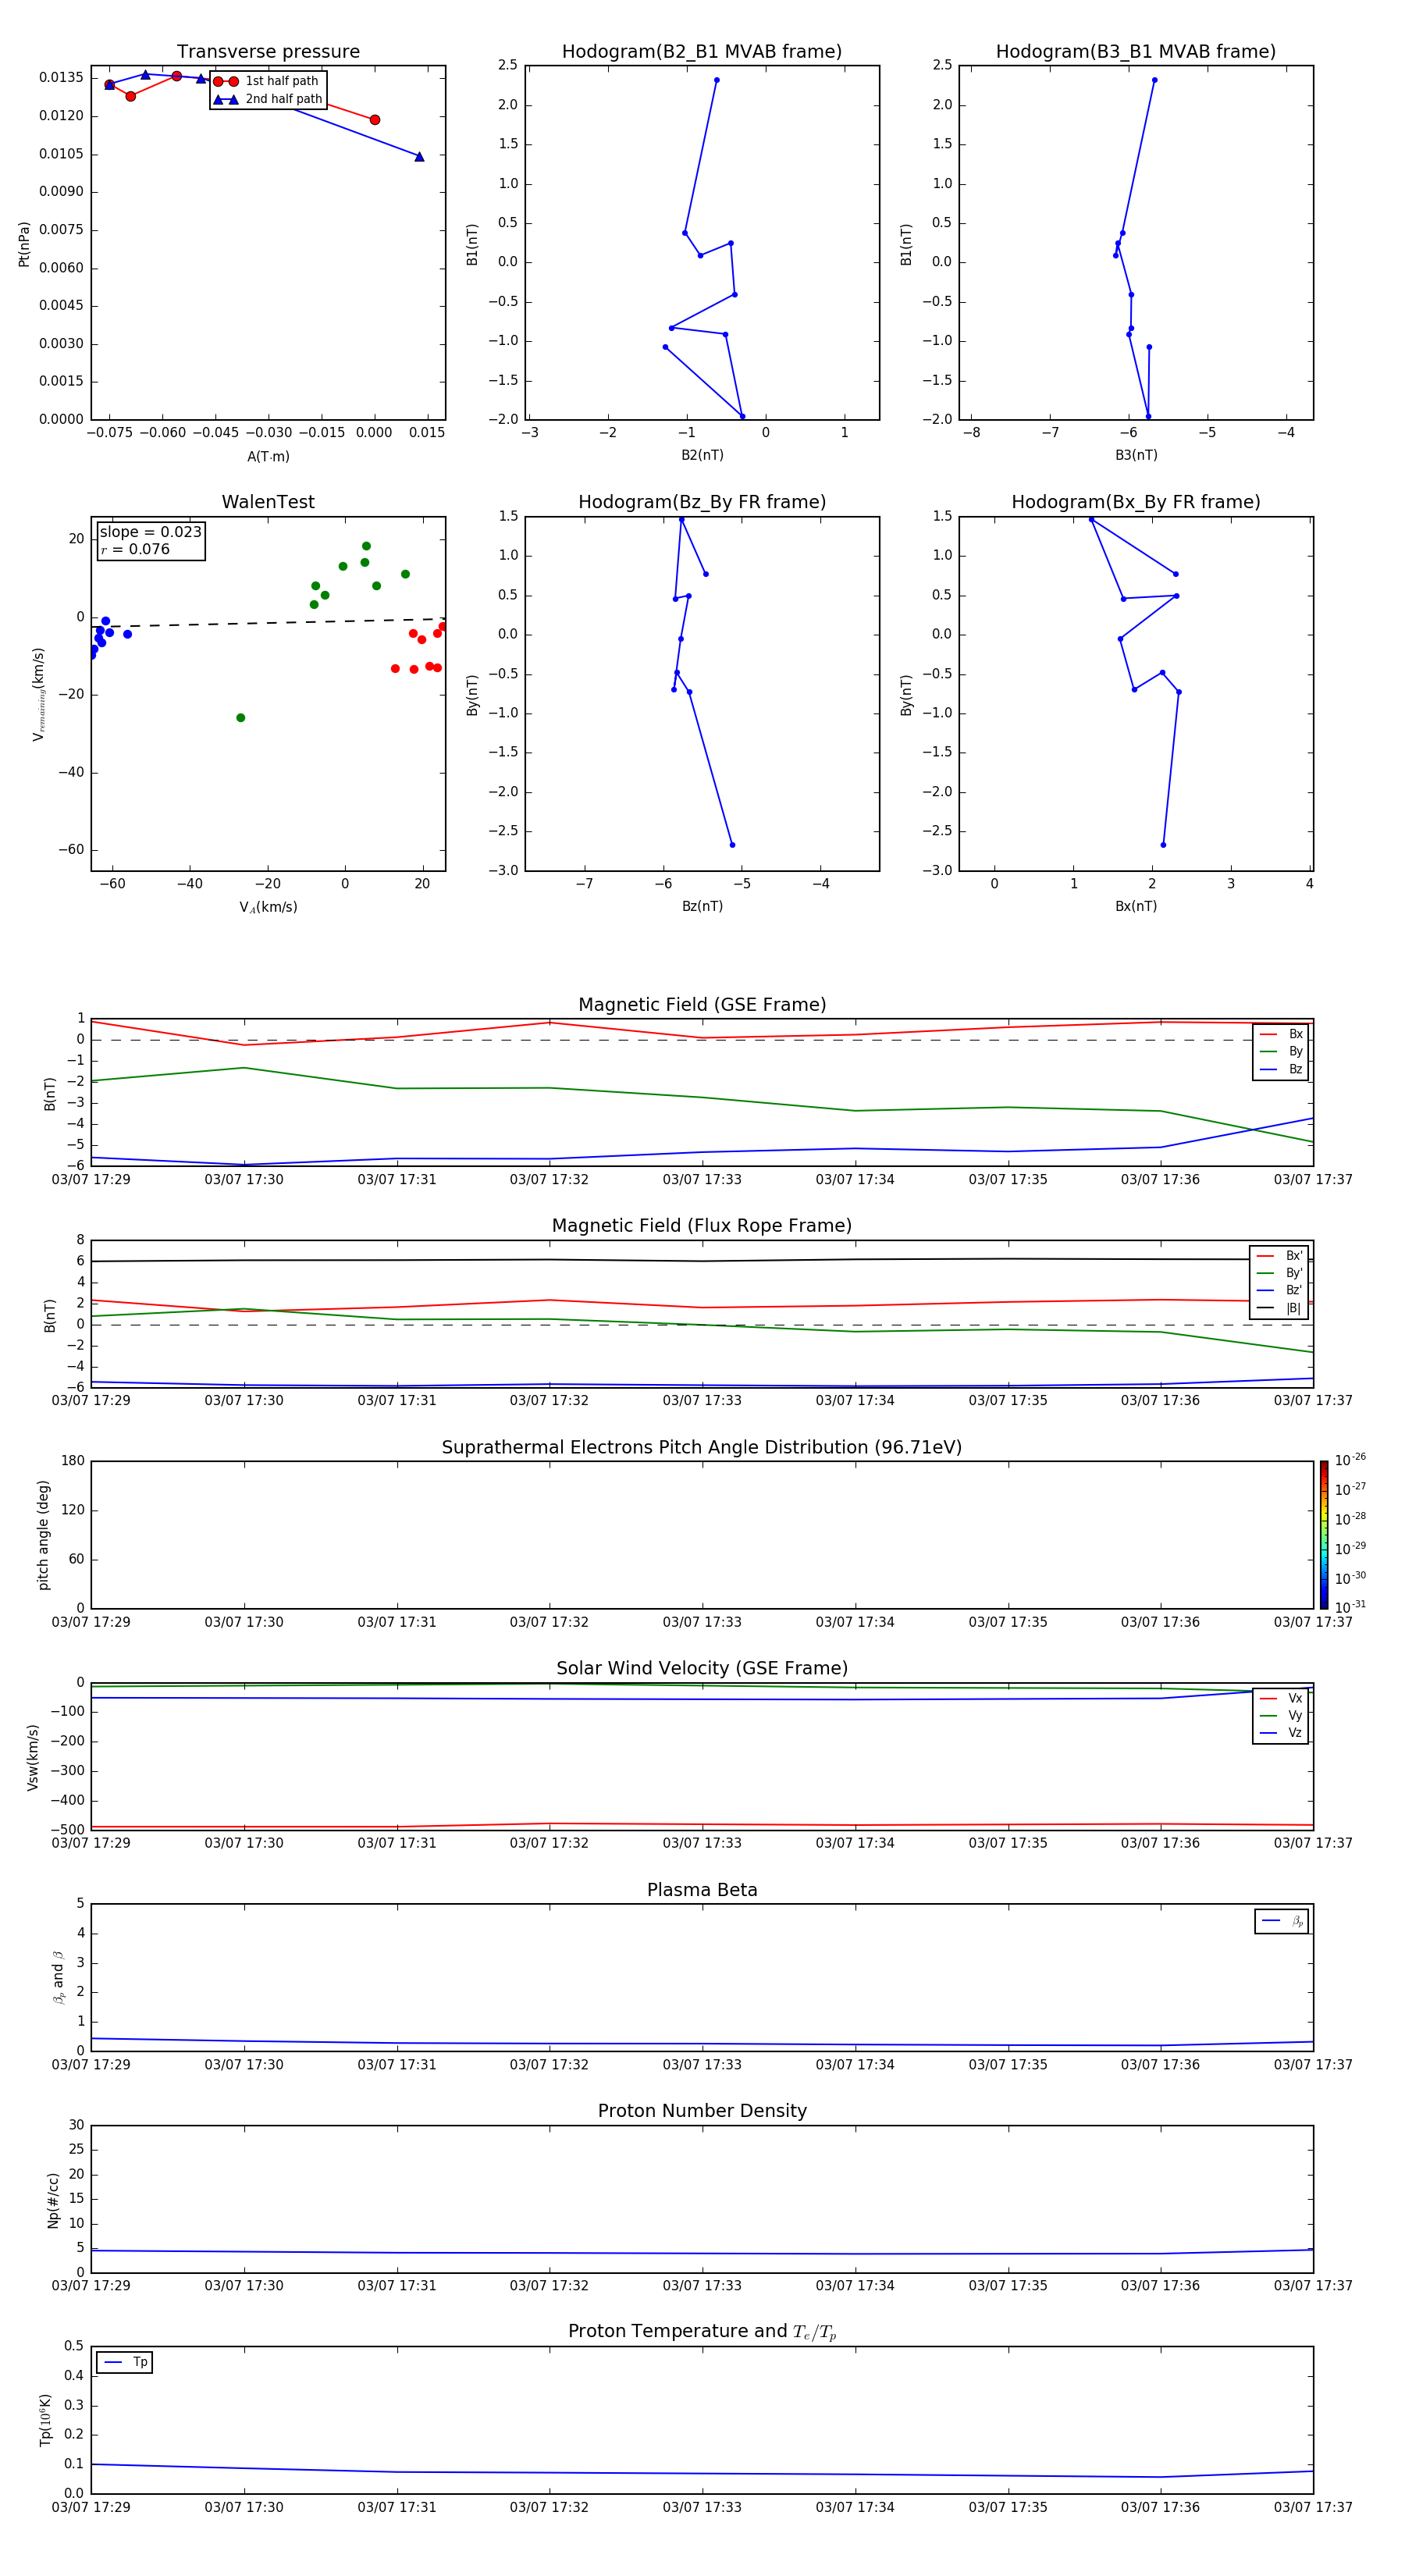Click the "Hodogram(Bz_By FR frame)" title
1405x2576 pixels.
pos(702,502)
